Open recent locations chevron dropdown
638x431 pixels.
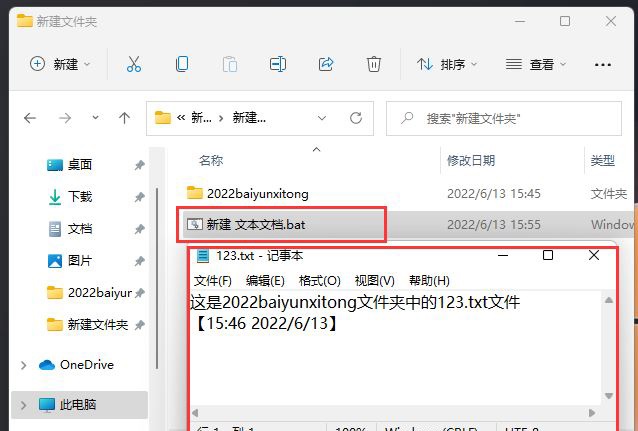(x=95, y=118)
